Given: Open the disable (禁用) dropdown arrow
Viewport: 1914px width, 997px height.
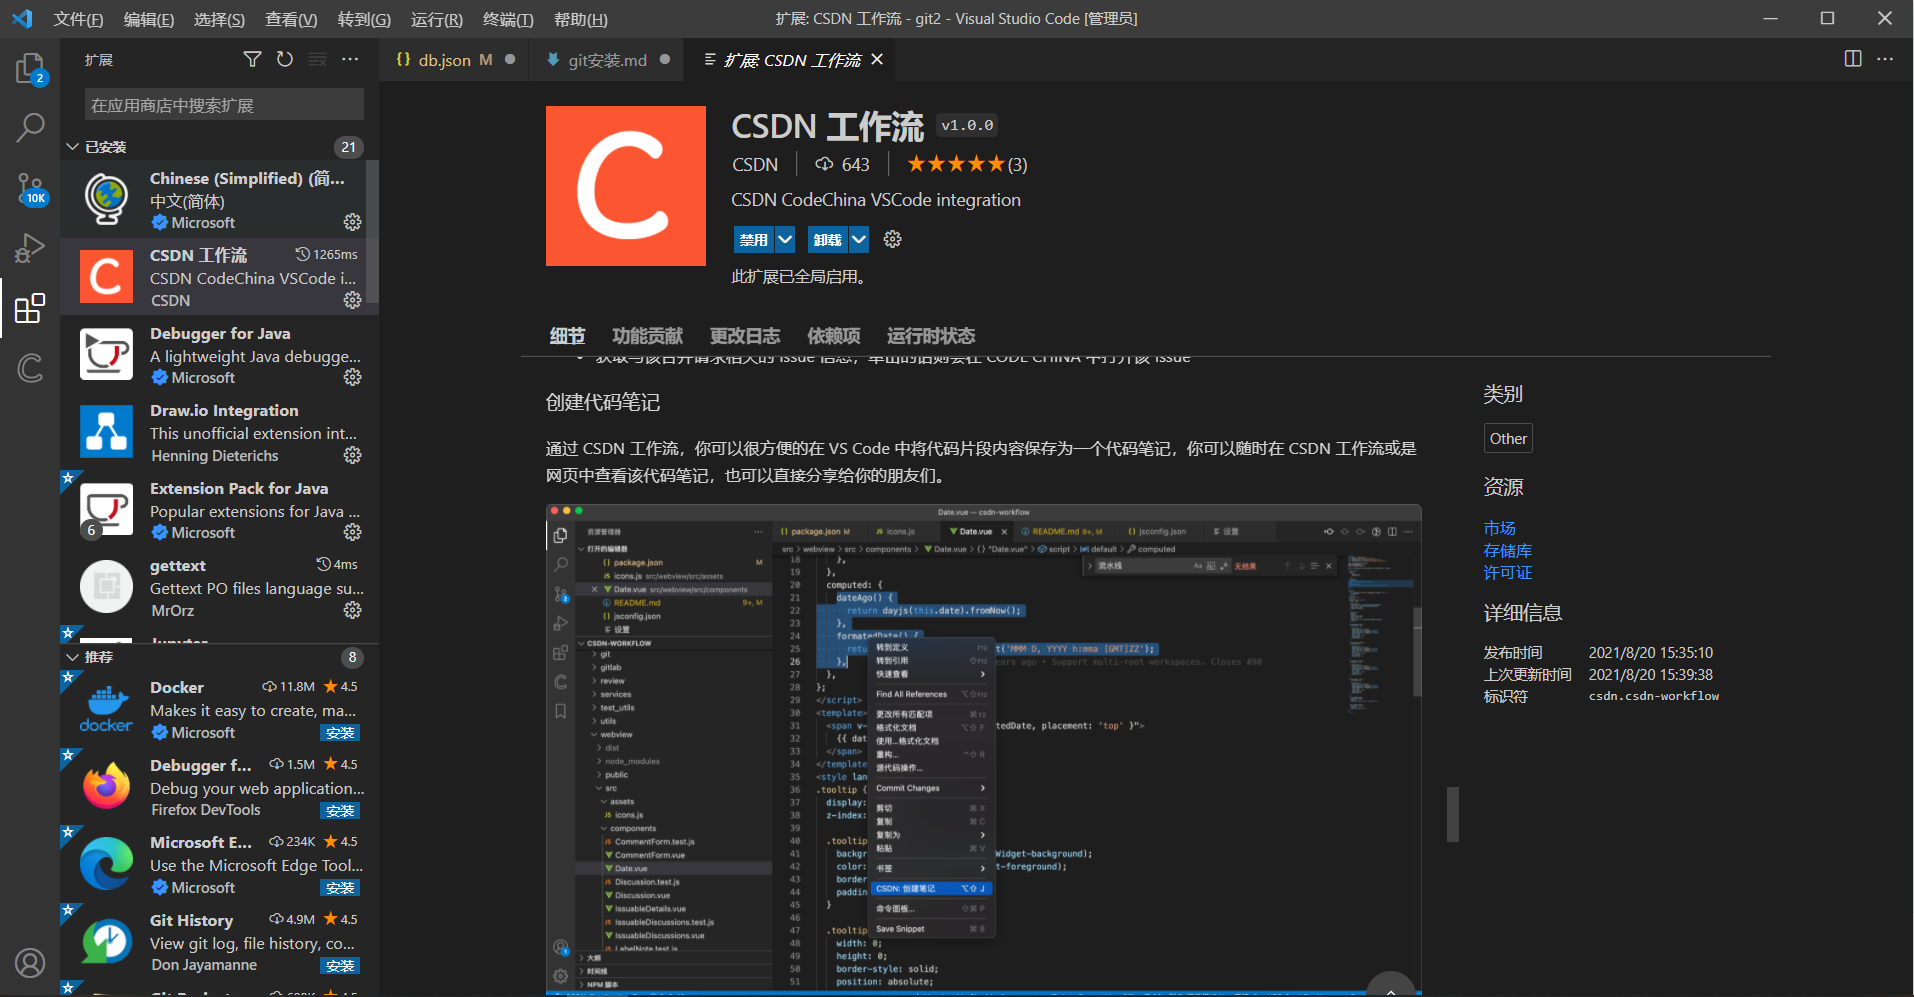Looking at the screenshot, I should pos(785,239).
